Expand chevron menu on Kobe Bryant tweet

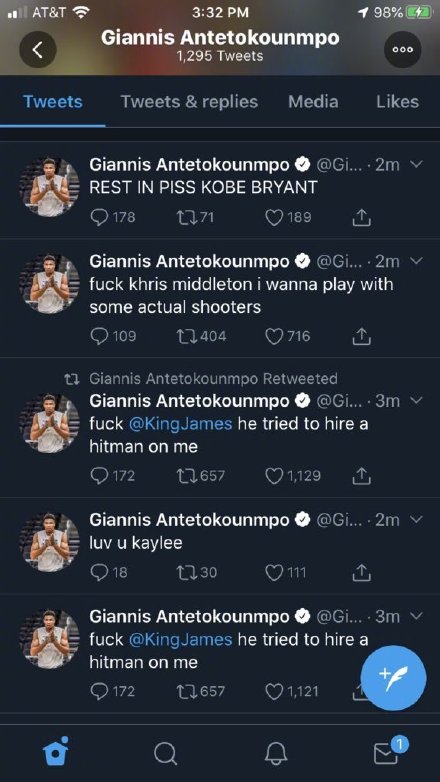tap(418, 164)
